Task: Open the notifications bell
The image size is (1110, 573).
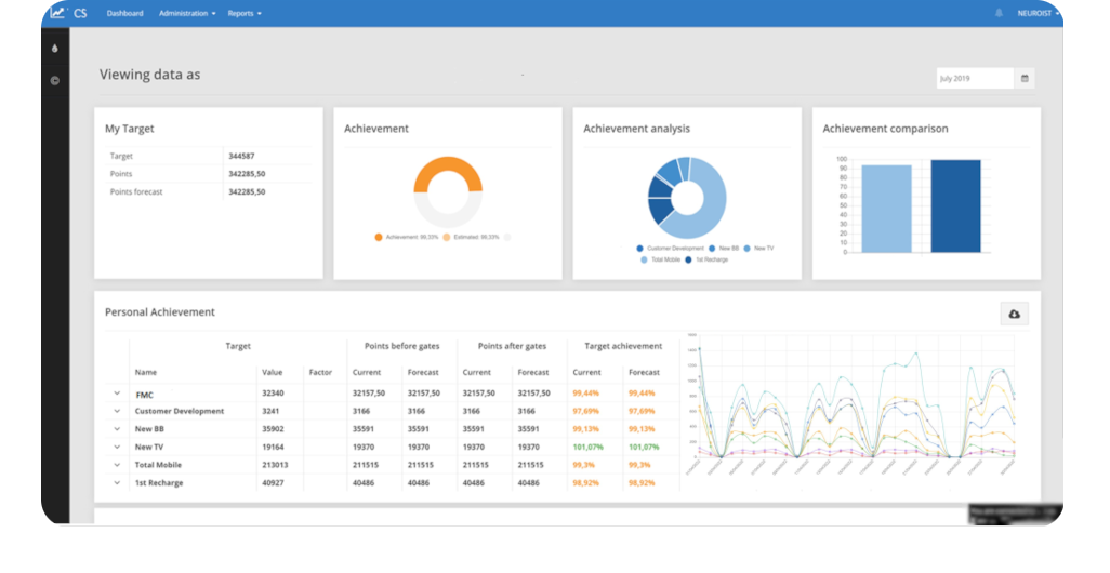Action: pos(998,13)
